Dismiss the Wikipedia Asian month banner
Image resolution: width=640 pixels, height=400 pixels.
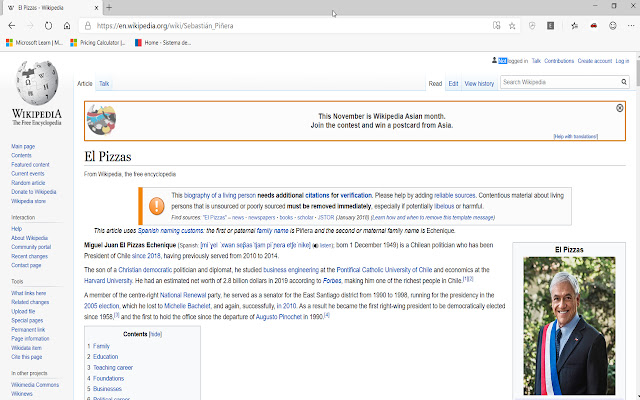620,108
